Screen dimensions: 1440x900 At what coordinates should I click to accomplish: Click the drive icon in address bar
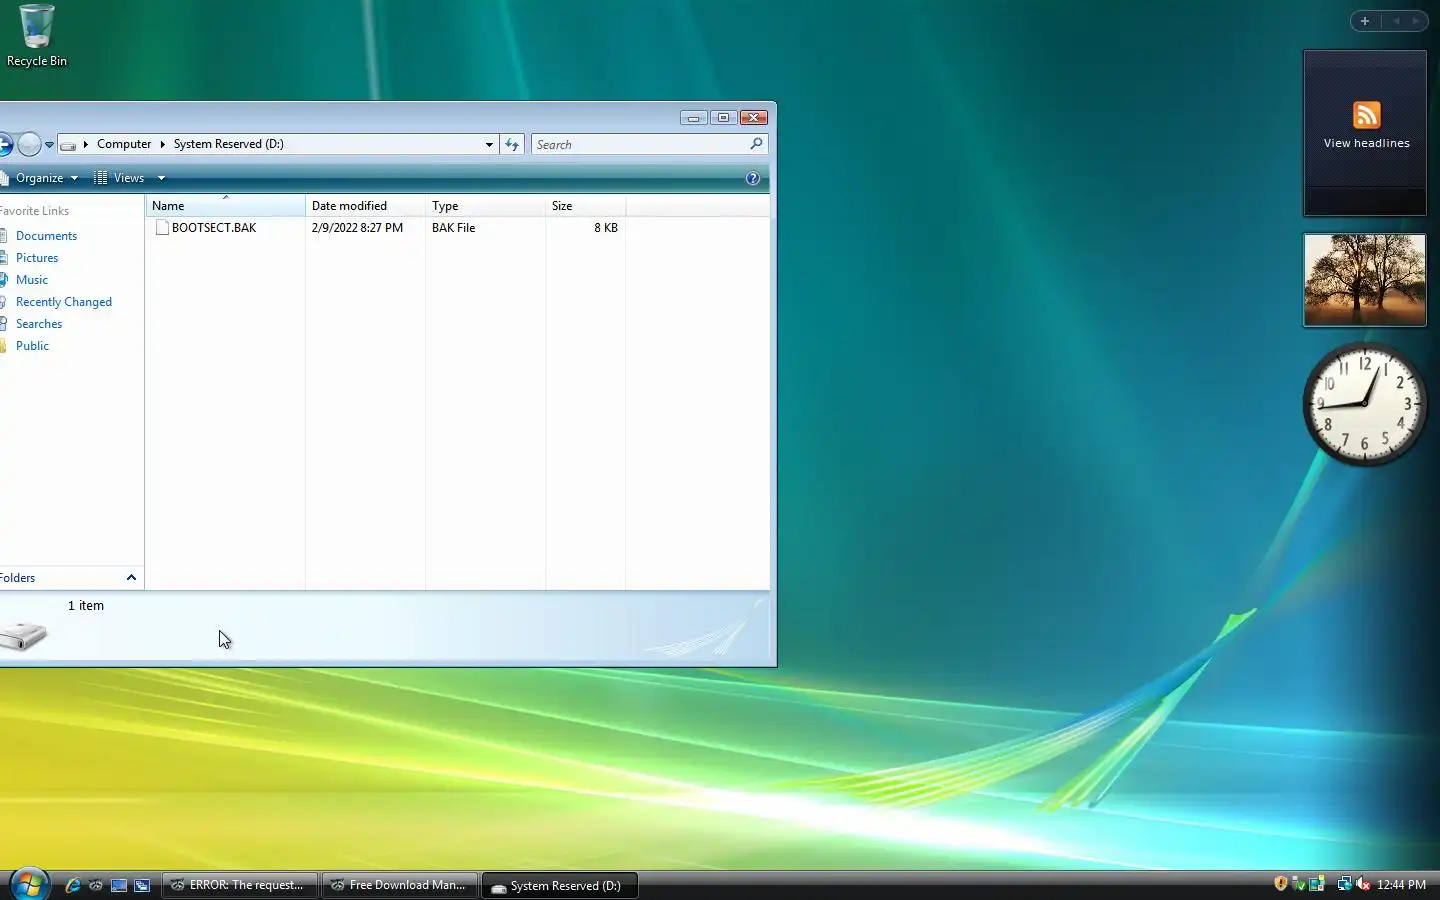(x=68, y=145)
